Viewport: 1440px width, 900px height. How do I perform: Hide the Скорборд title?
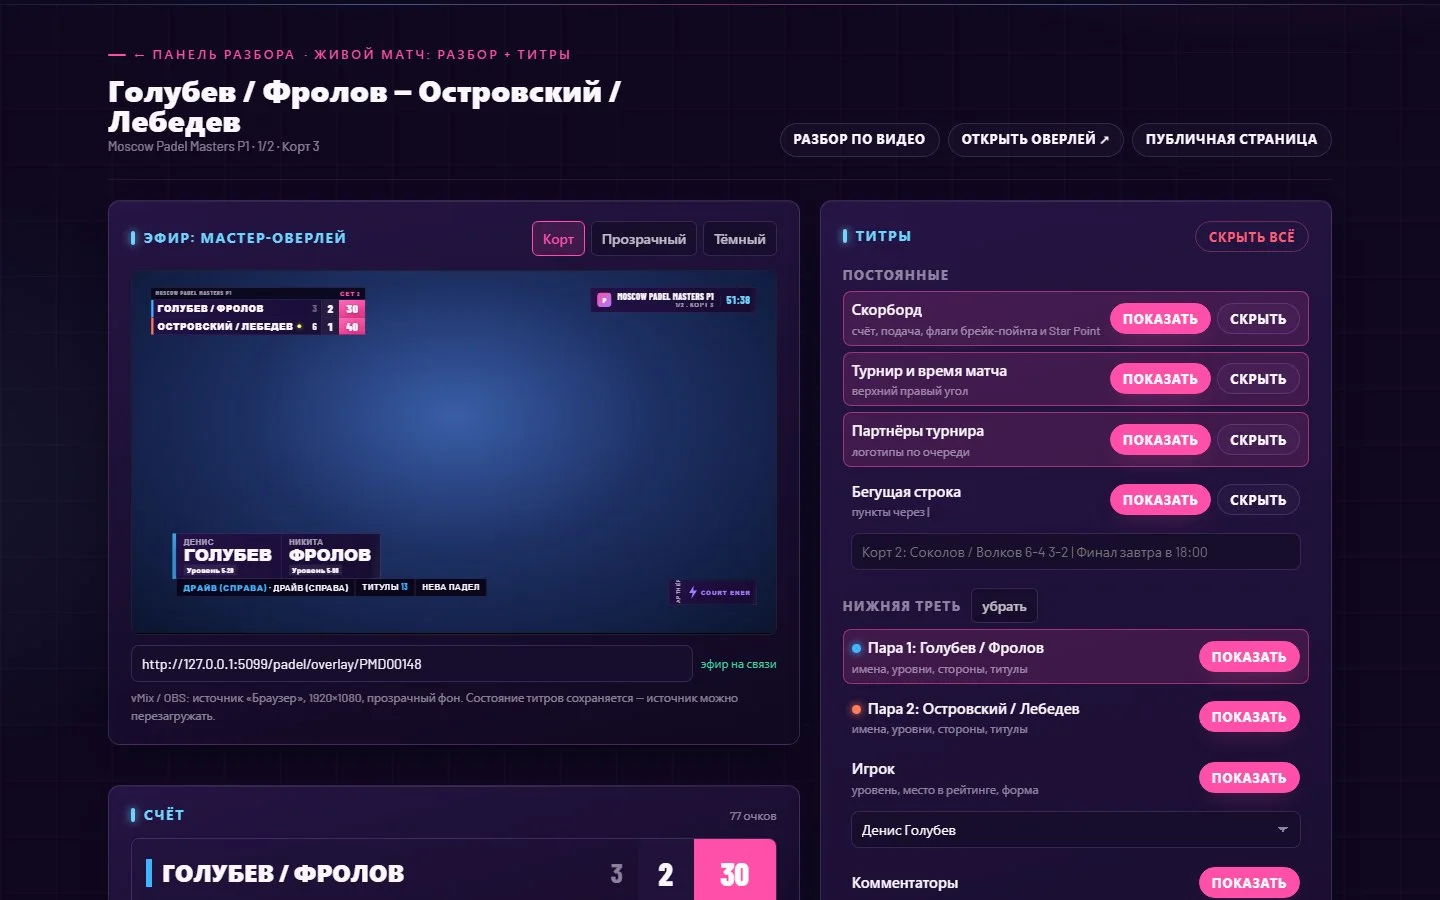1258,319
